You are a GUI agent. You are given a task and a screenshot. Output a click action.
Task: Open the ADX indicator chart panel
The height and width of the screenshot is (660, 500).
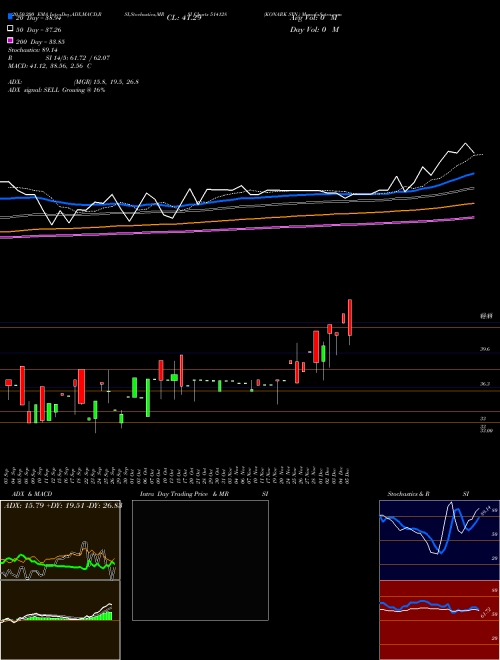tap(60, 540)
